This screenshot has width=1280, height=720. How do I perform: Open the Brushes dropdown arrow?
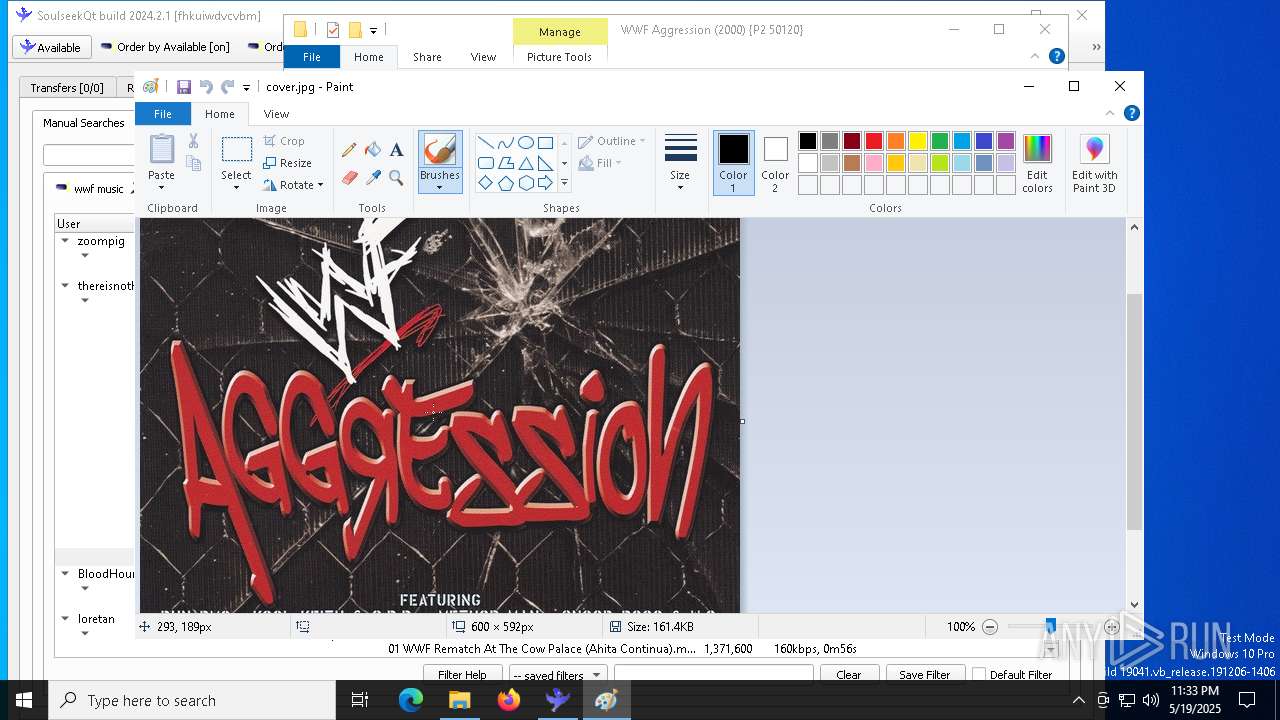click(439, 188)
